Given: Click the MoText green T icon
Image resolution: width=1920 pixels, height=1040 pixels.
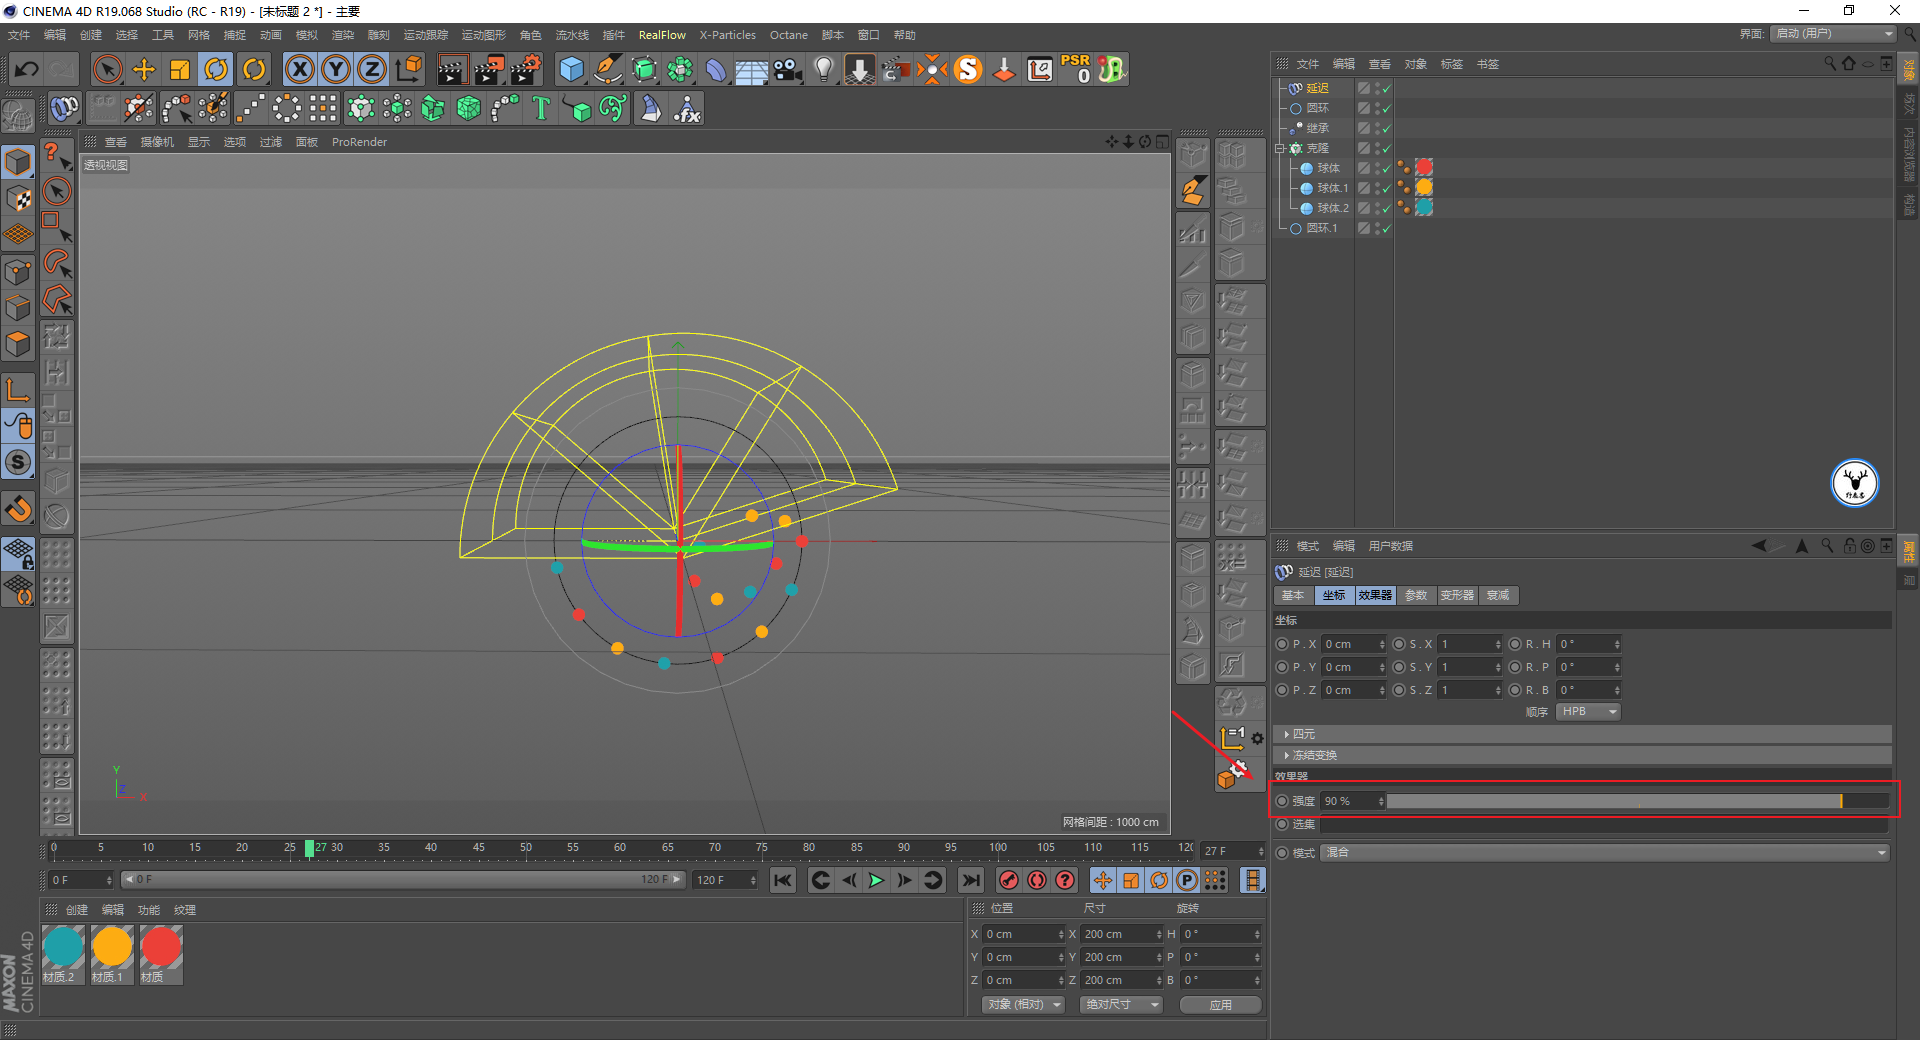Looking at the screenshot, I should click(541, 108).
